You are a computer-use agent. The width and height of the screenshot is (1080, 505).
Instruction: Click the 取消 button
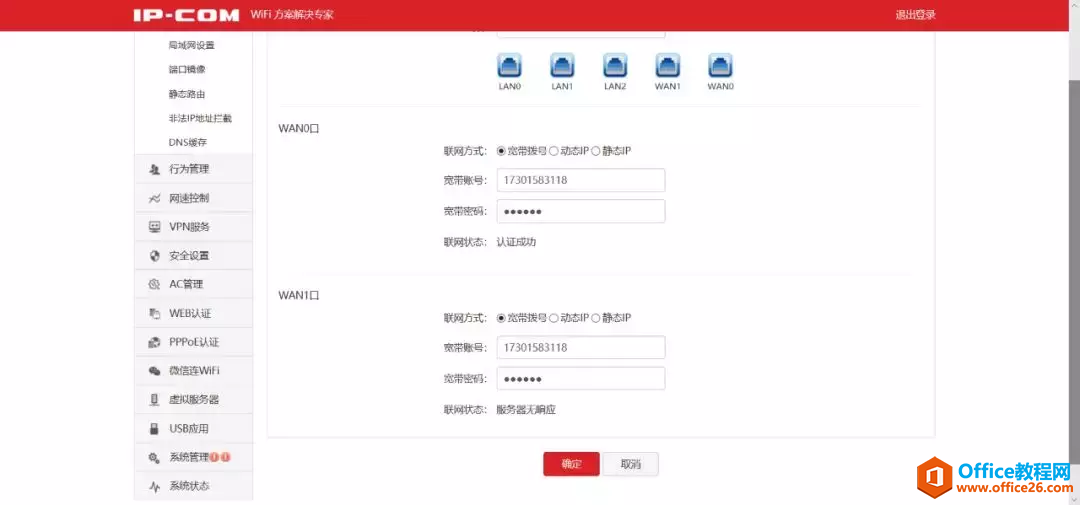[x=631, y=464]
